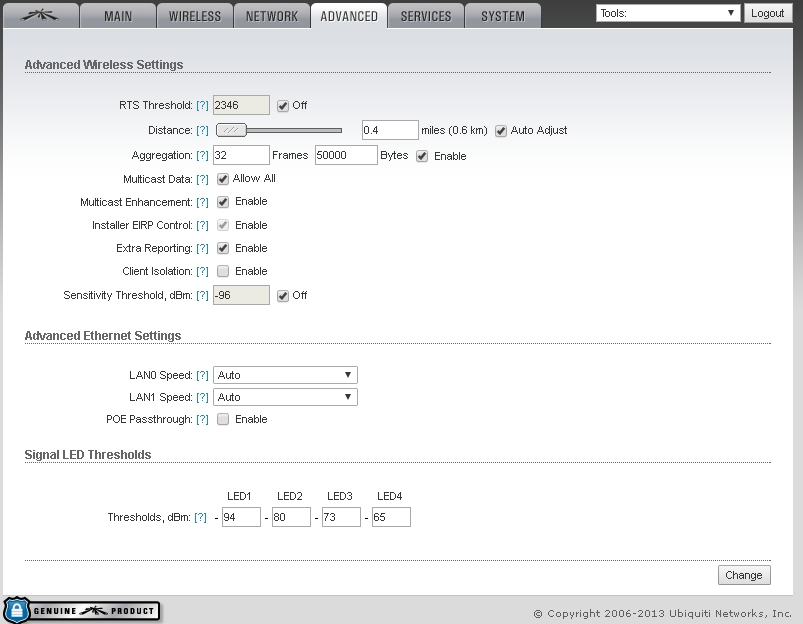This screenshot has height=624, width=803.
Task: Toggle Sensitivity Threshold Off checkbox
Action: point(283,296)
